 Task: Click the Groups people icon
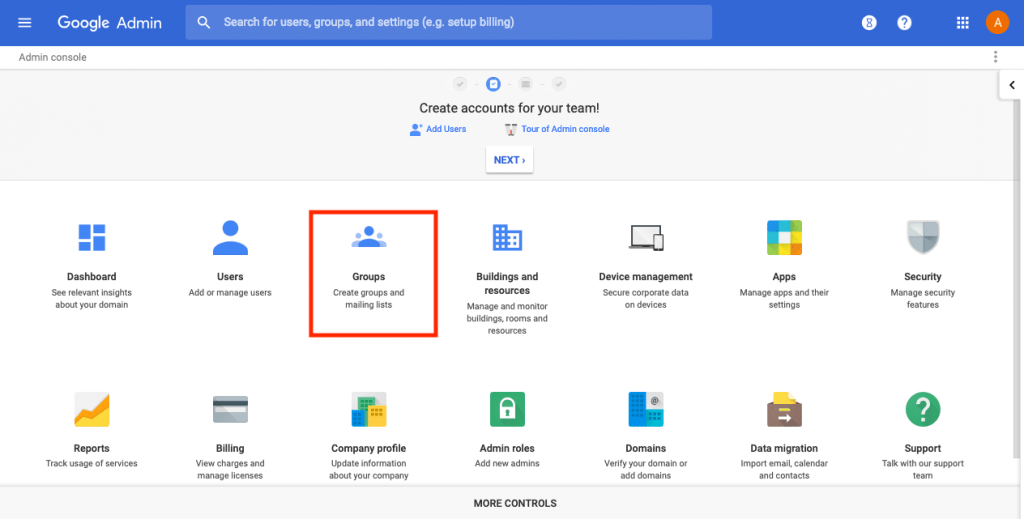368,236
